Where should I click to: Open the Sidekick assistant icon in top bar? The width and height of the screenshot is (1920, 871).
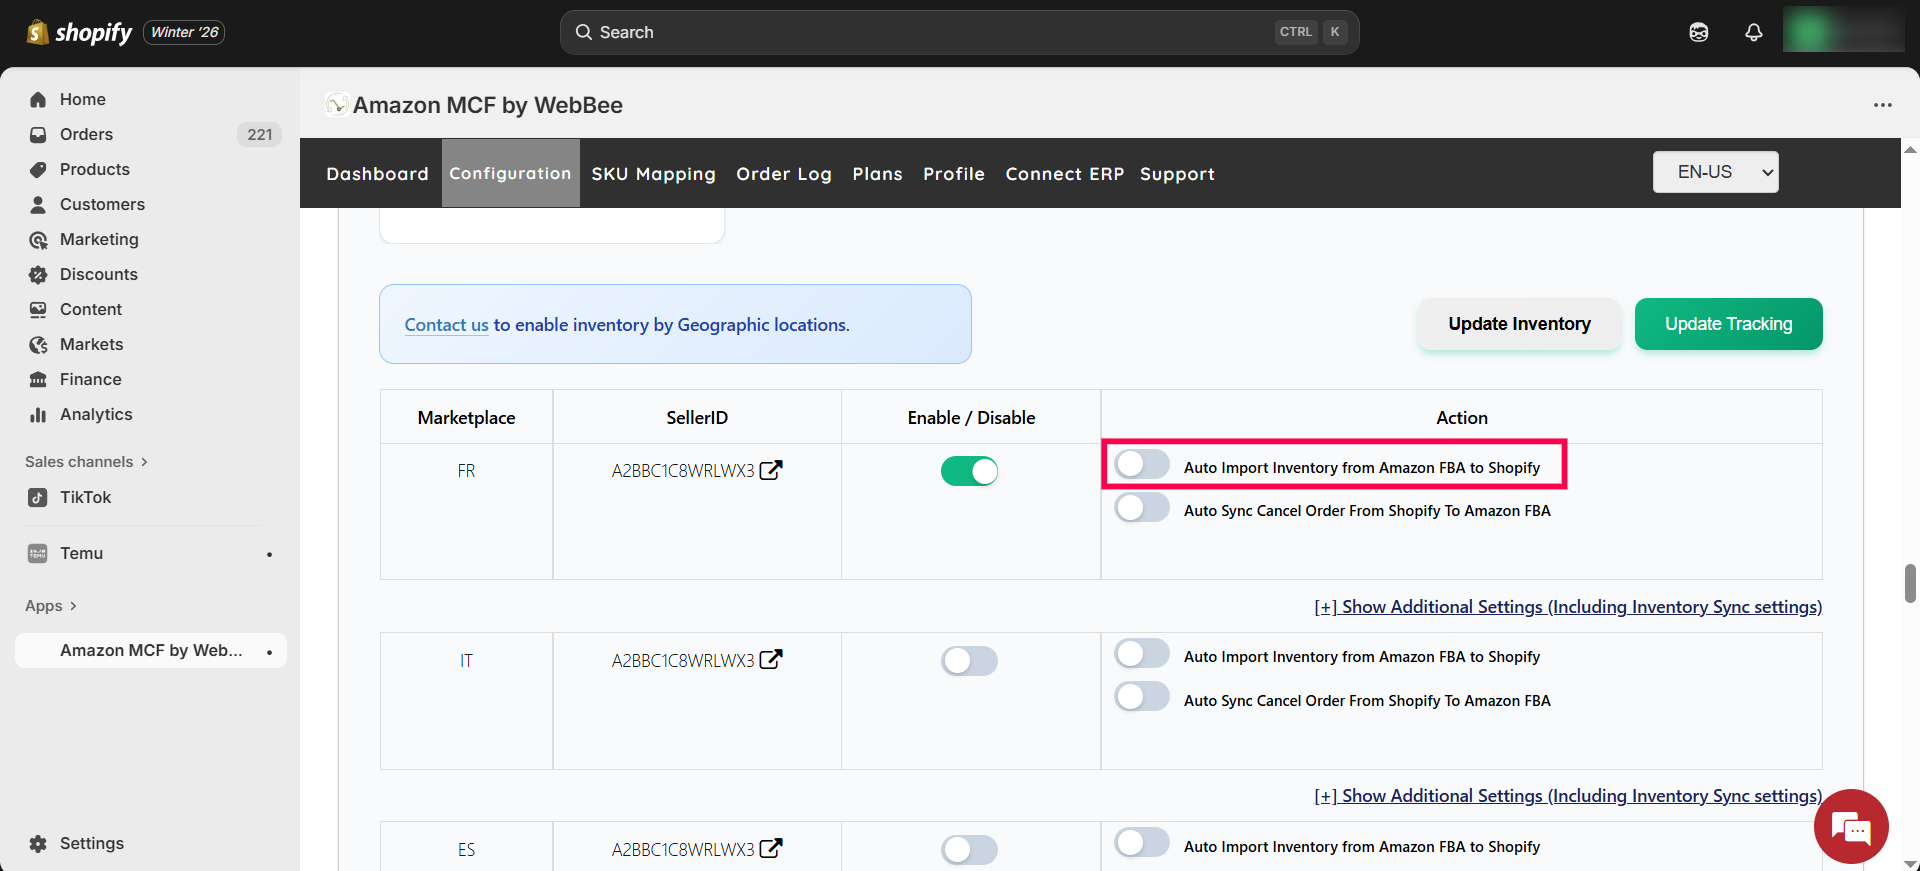1698,33
